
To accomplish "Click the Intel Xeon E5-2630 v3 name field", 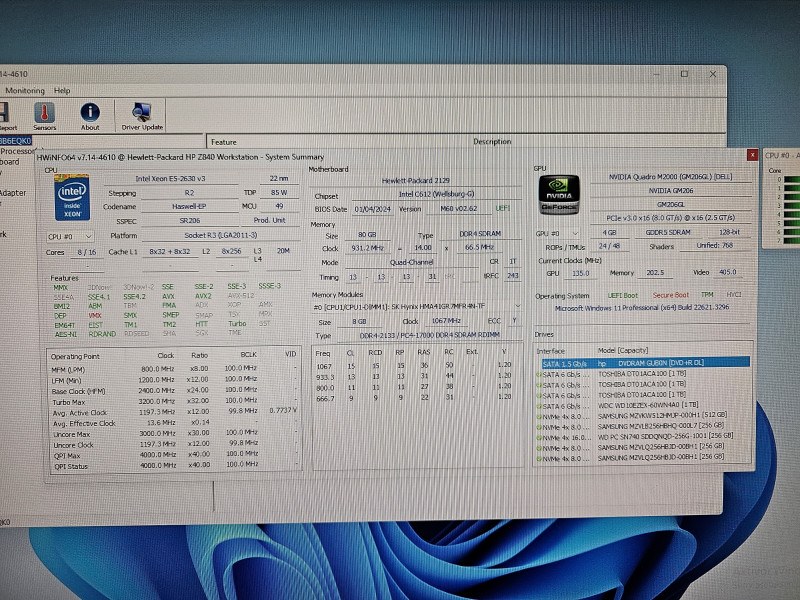I will point(170,179).
